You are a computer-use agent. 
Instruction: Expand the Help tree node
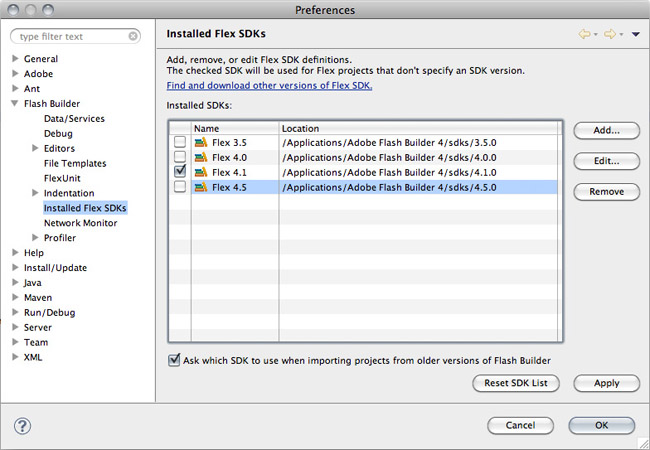click(x=15, y=252)
